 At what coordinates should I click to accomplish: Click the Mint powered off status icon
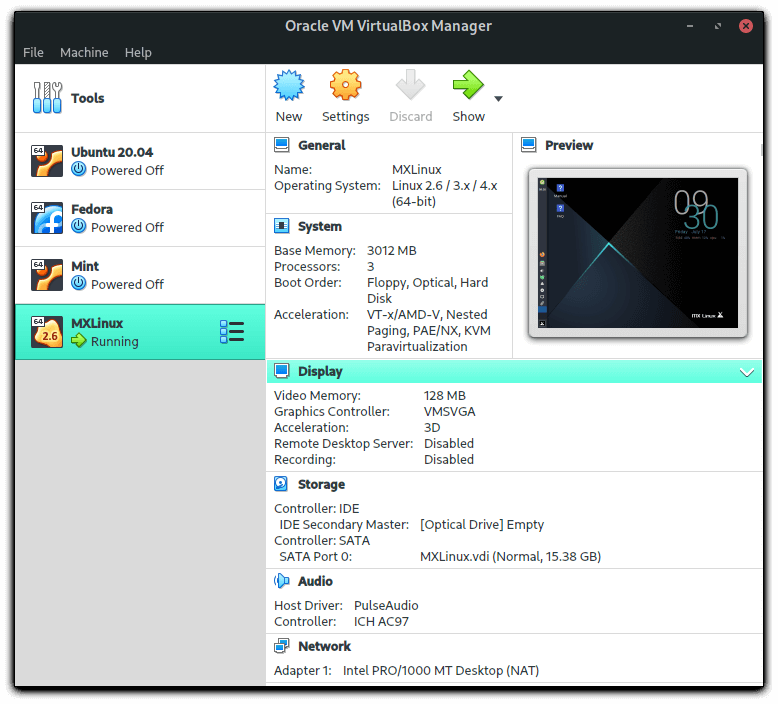[x=78, y=284]
